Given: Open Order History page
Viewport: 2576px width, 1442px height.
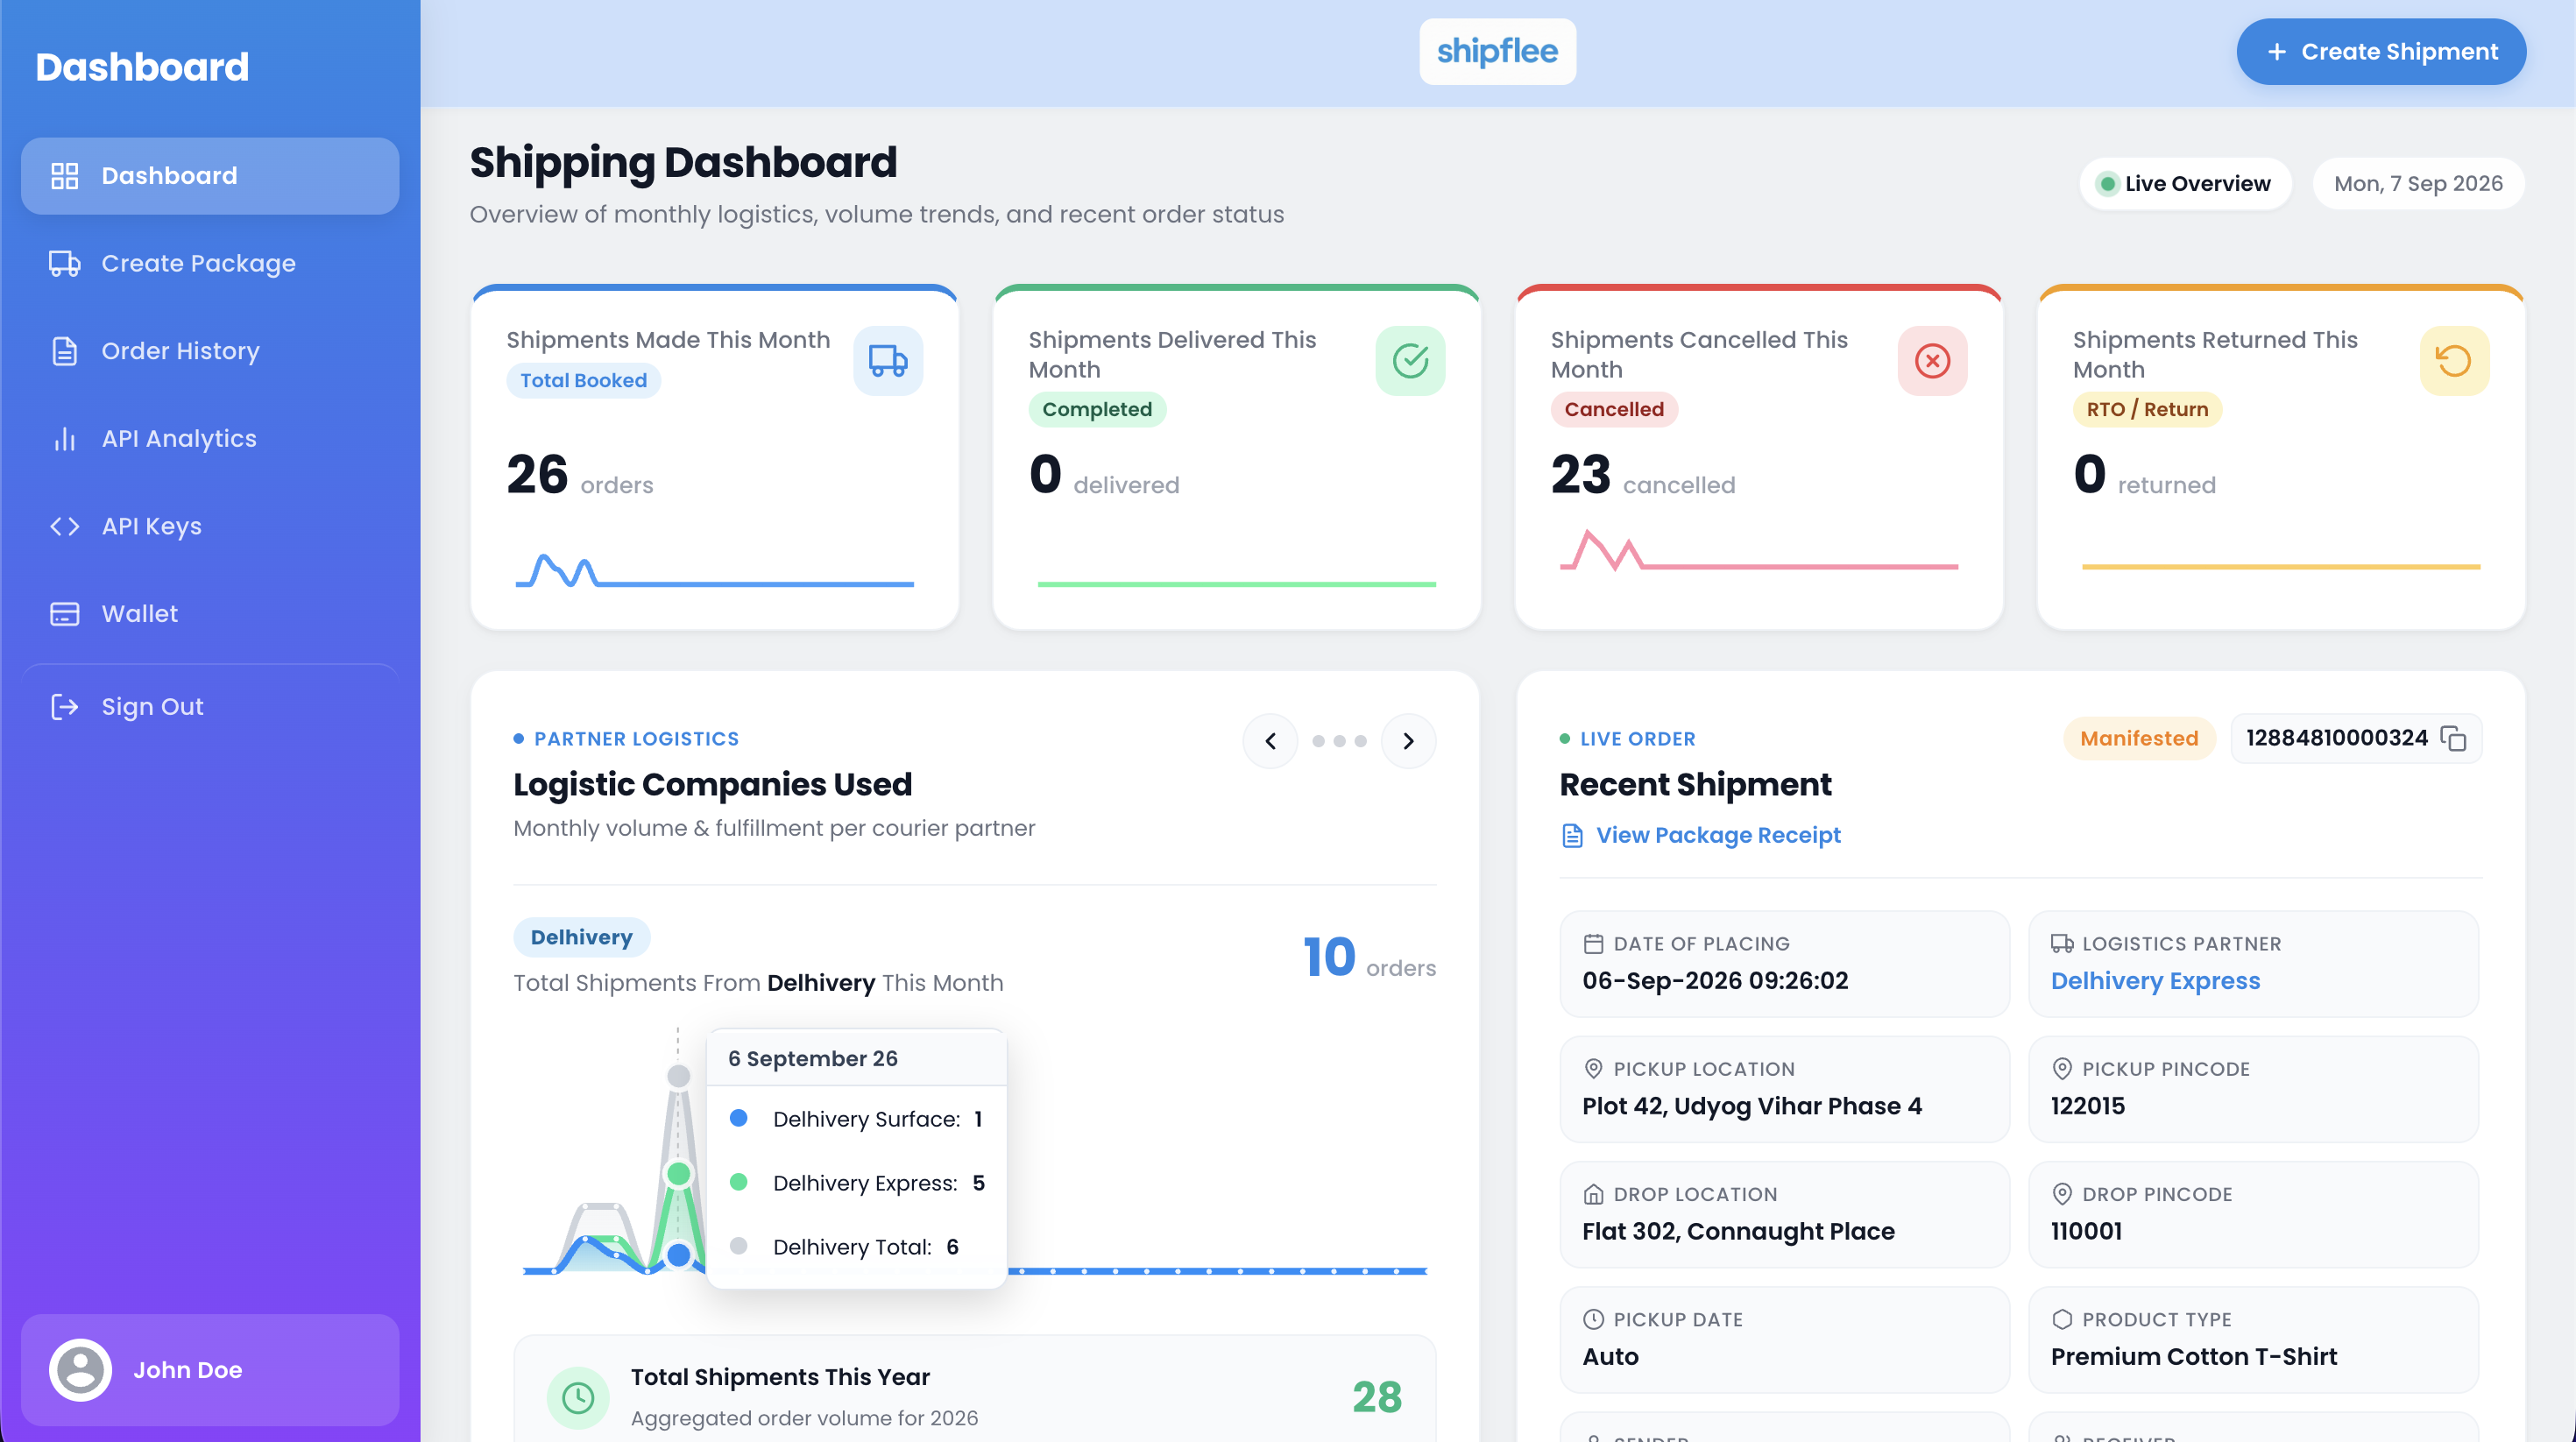Looking at the screenshot, I should (210, 351).
